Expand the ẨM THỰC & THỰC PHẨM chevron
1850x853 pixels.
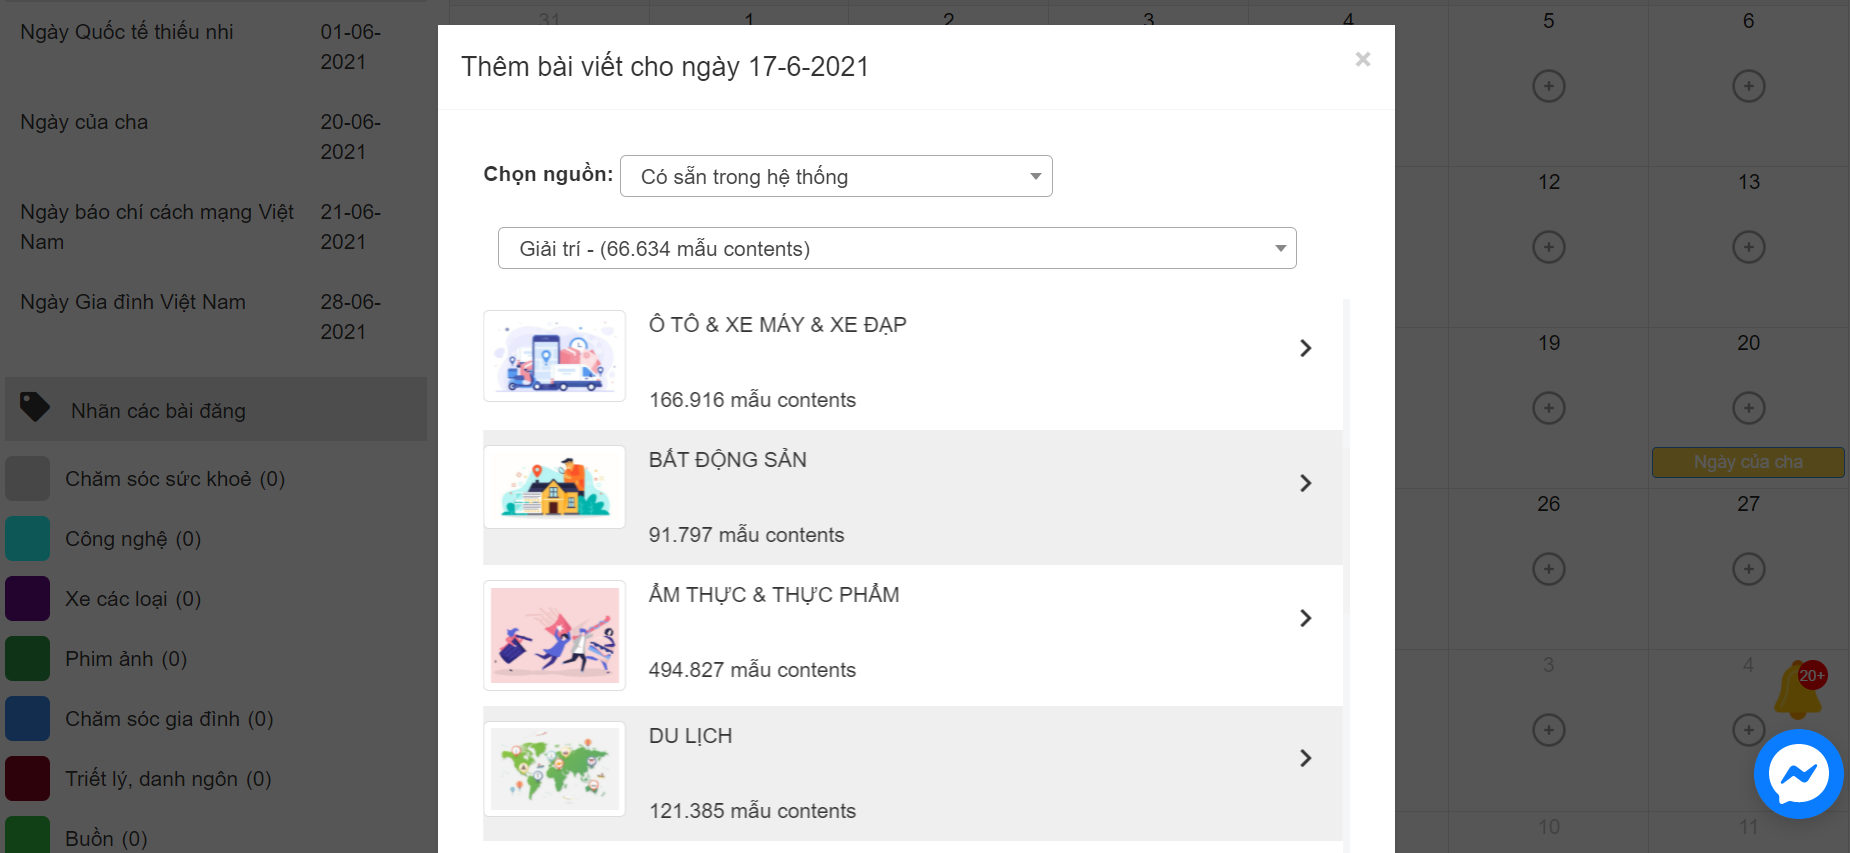click(x=1305, y=618)
